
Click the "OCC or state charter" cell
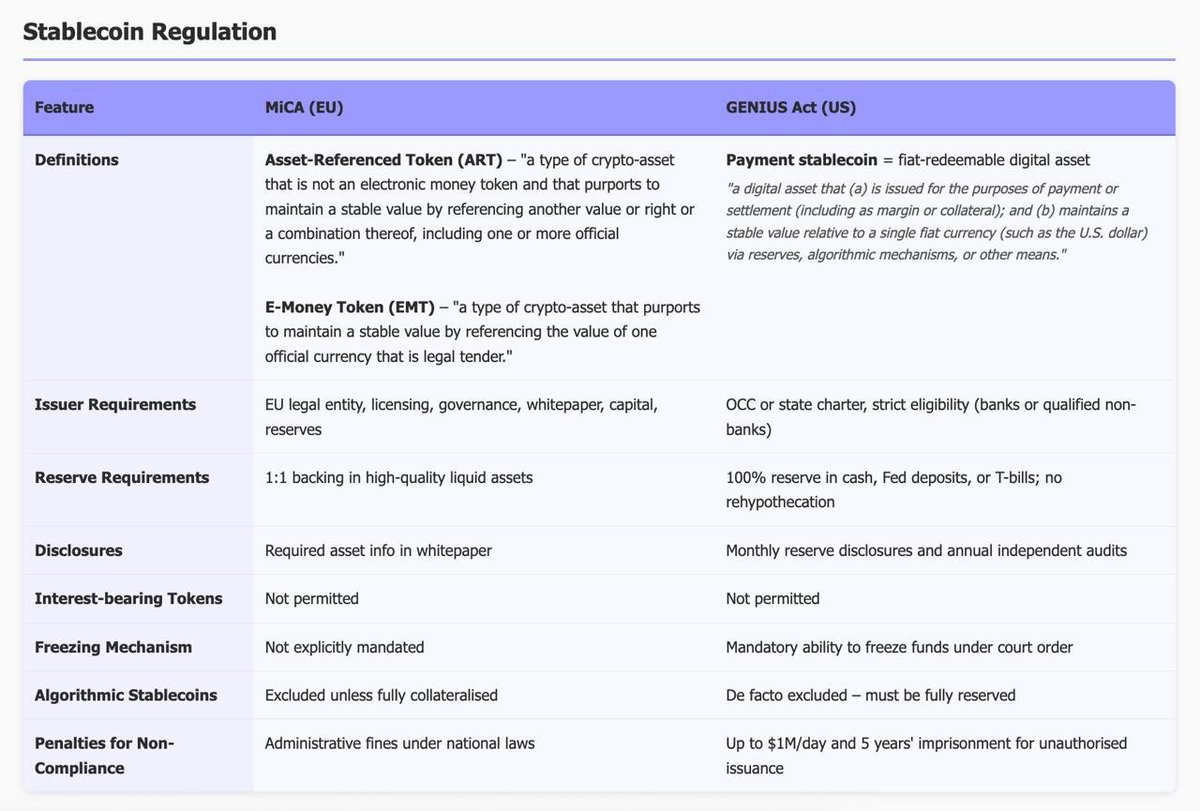coord(931,416)
